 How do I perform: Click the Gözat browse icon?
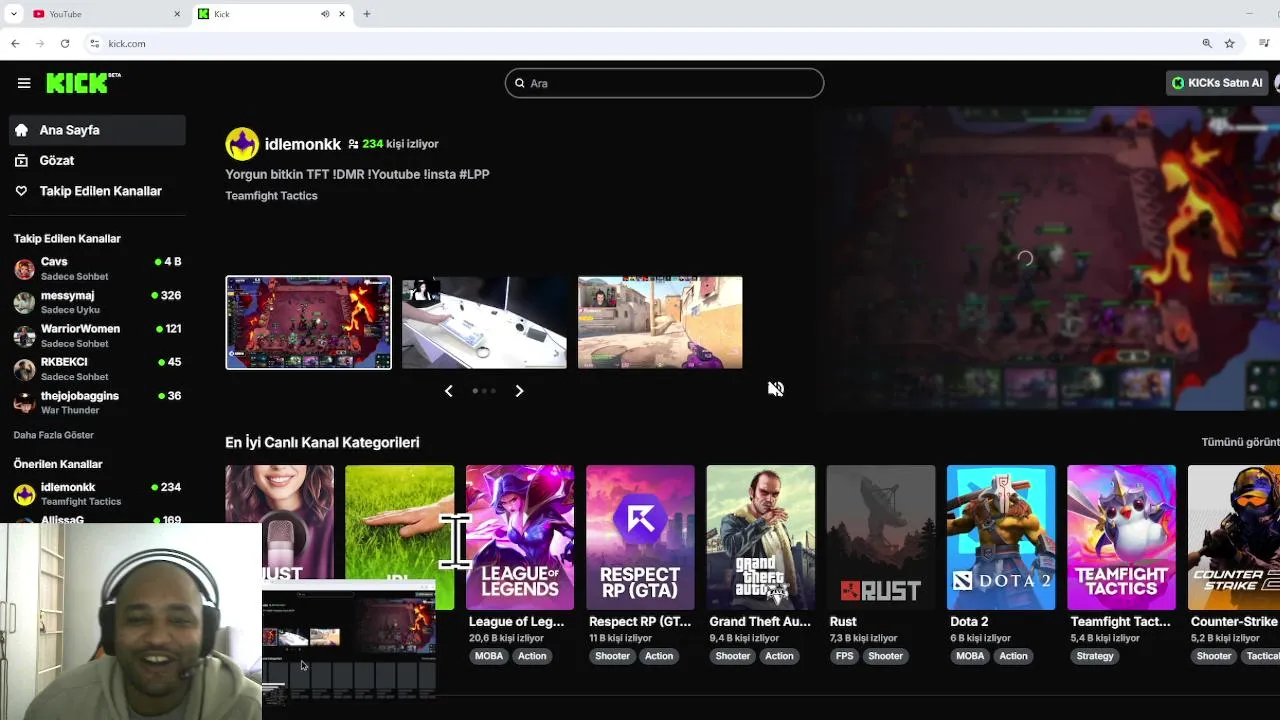[x=21, y=160]
